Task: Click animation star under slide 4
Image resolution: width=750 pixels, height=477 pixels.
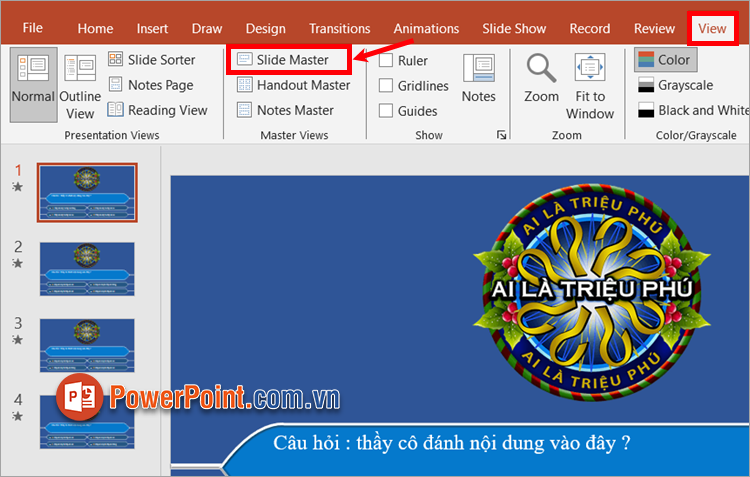Action: [18, 416]
